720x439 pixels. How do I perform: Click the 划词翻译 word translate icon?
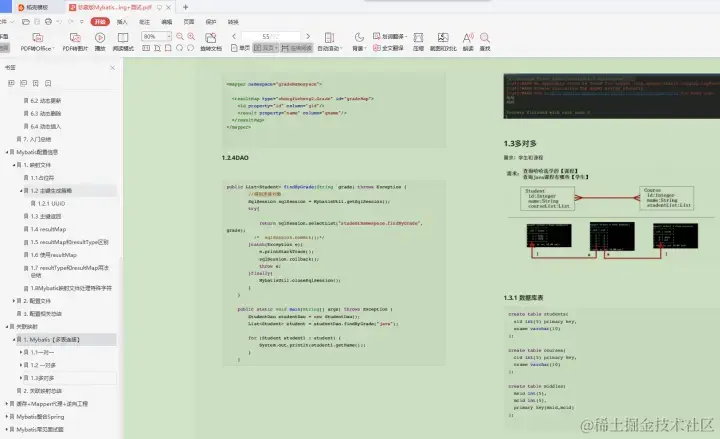[377, 36]
